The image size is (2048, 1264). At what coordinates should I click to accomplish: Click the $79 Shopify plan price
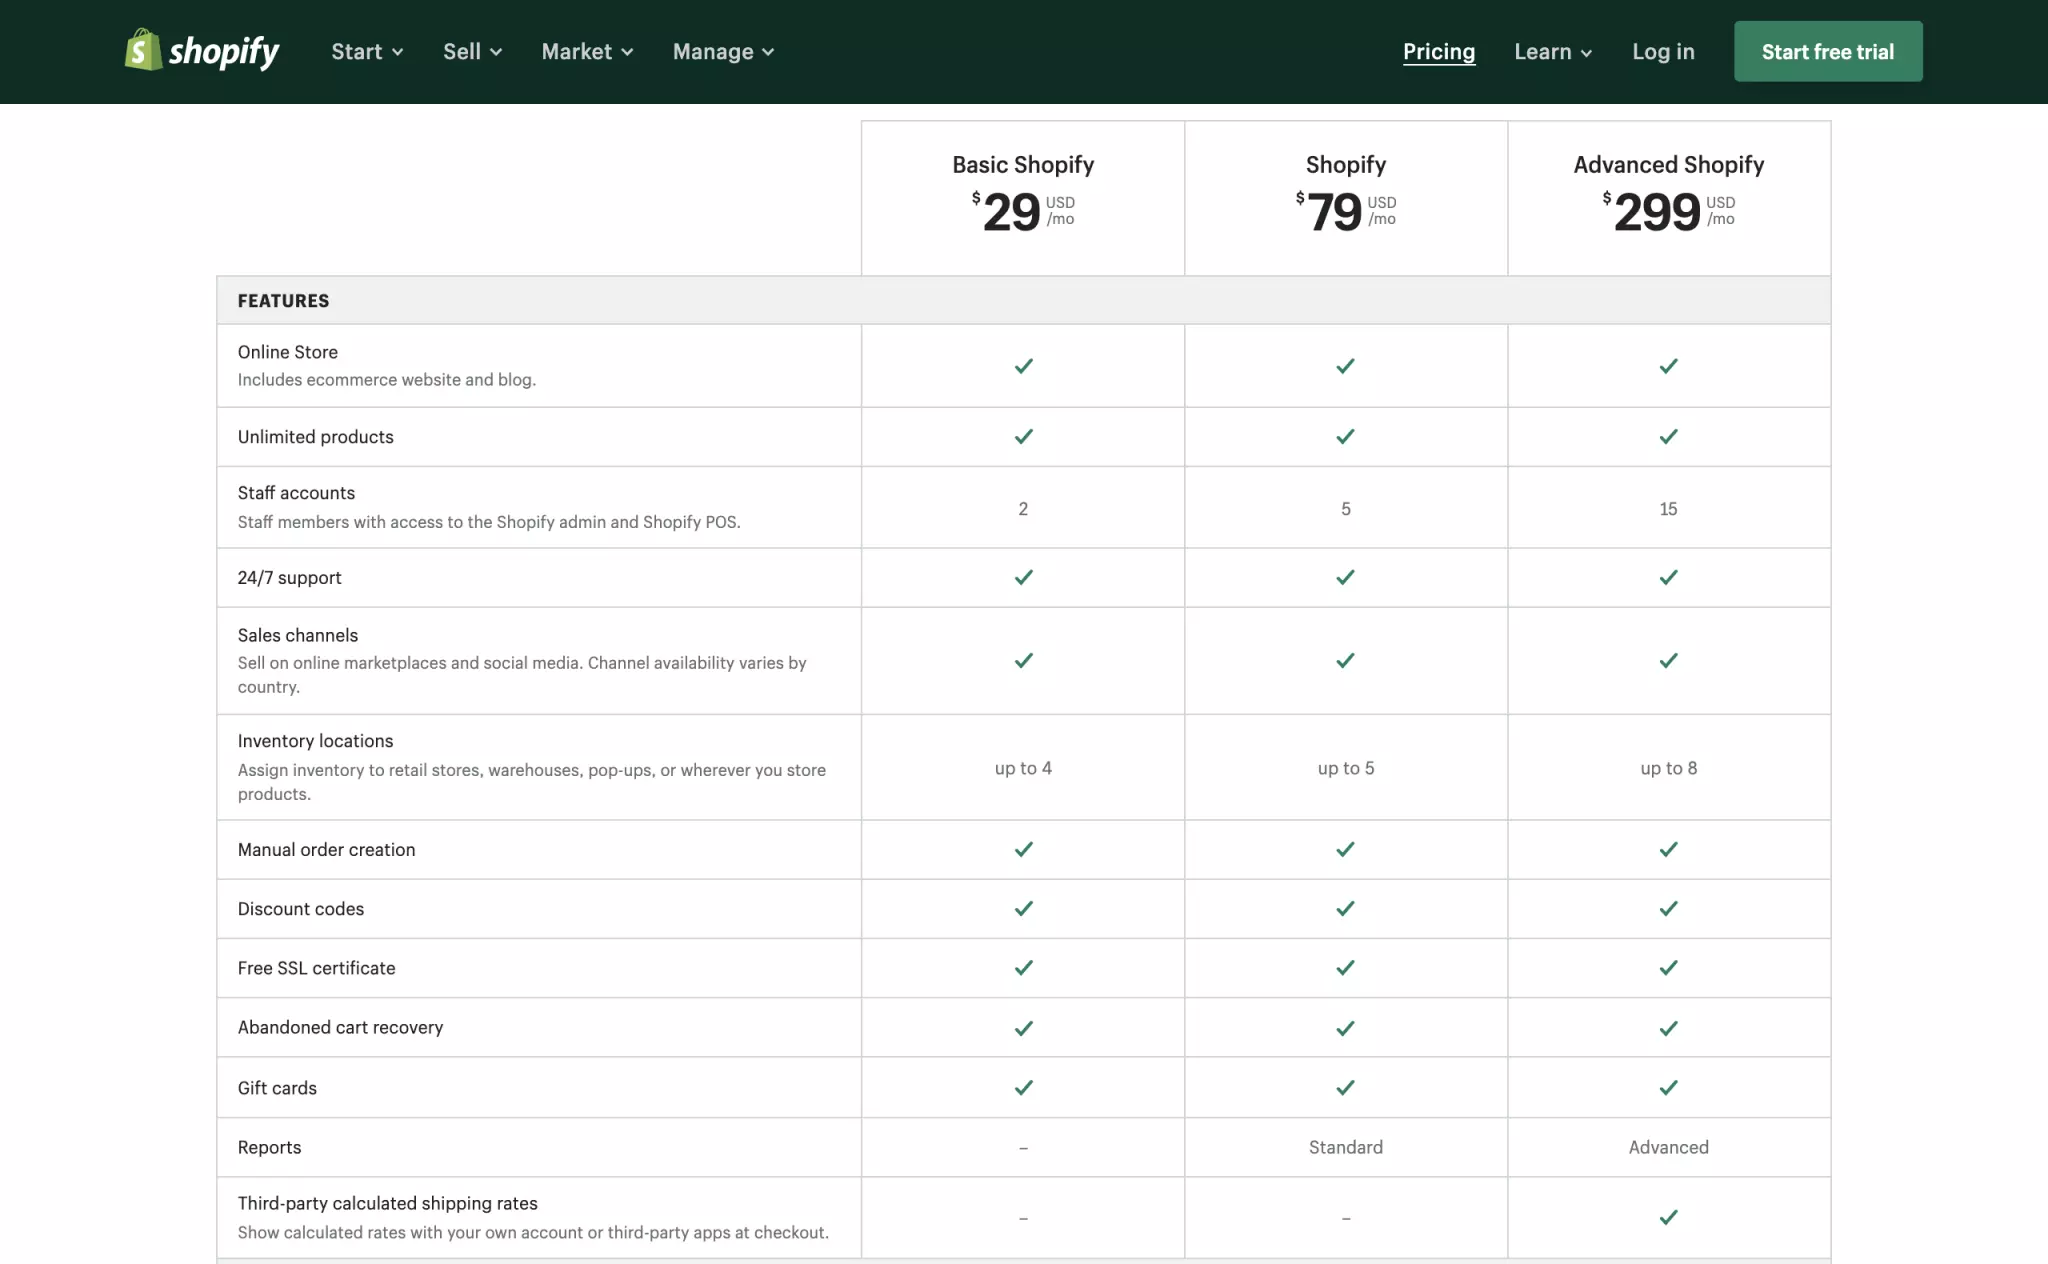click(1345, 211)
